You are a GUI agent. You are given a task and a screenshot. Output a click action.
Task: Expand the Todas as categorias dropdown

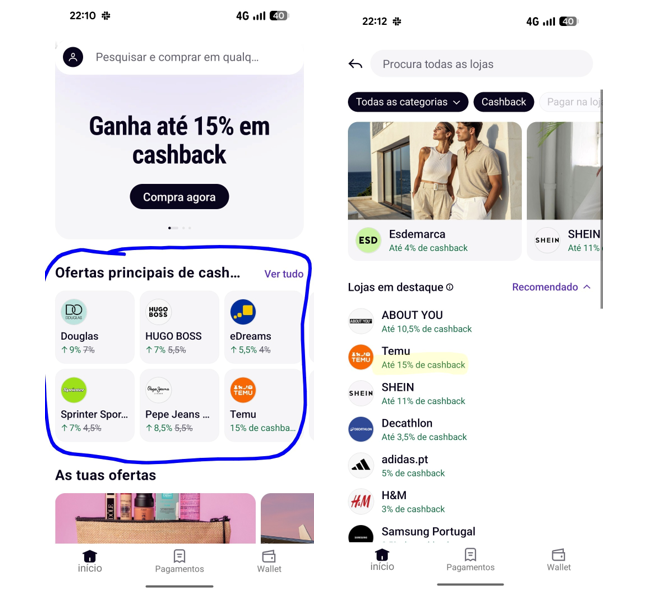tap(408, 102)
